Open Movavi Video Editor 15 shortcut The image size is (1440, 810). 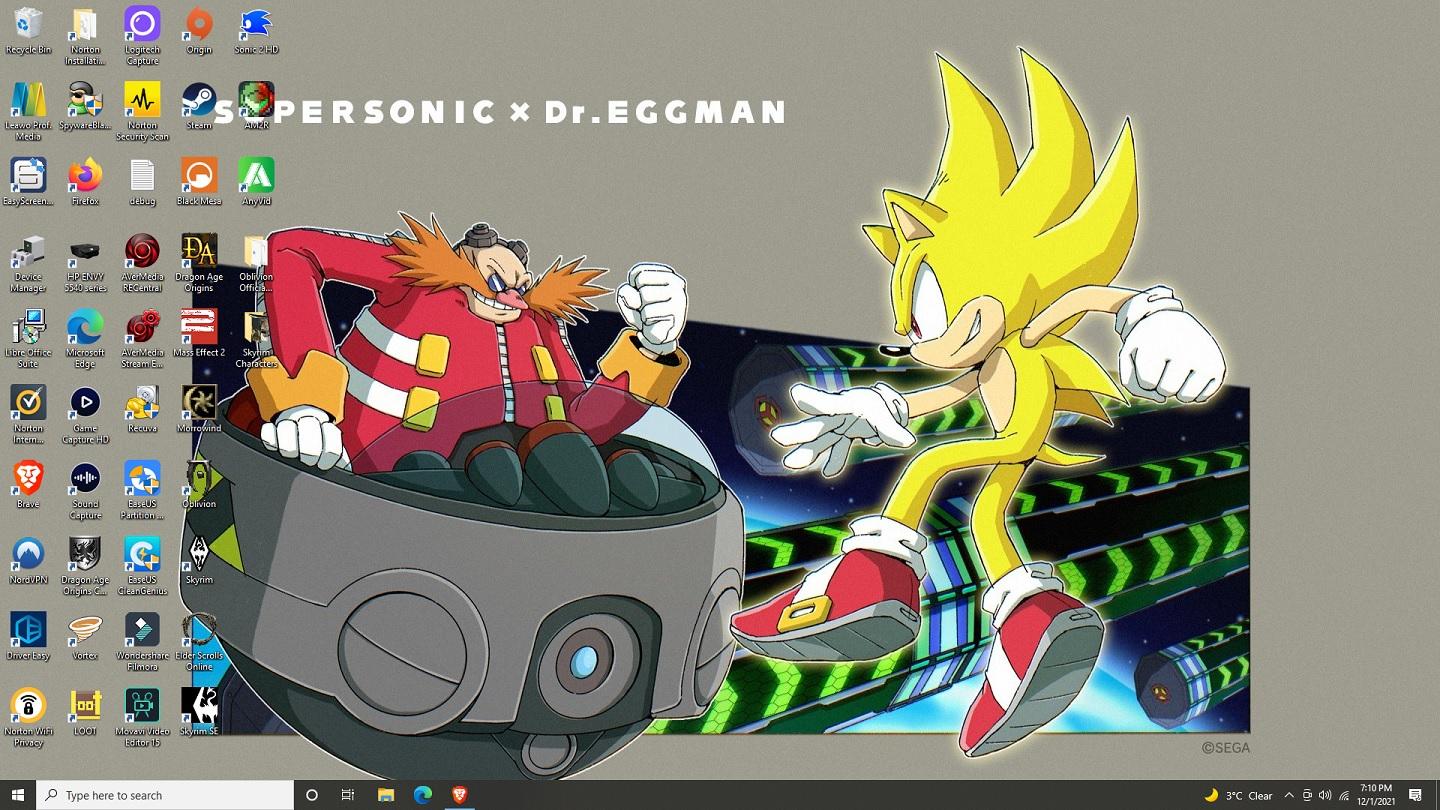(142, 719)
